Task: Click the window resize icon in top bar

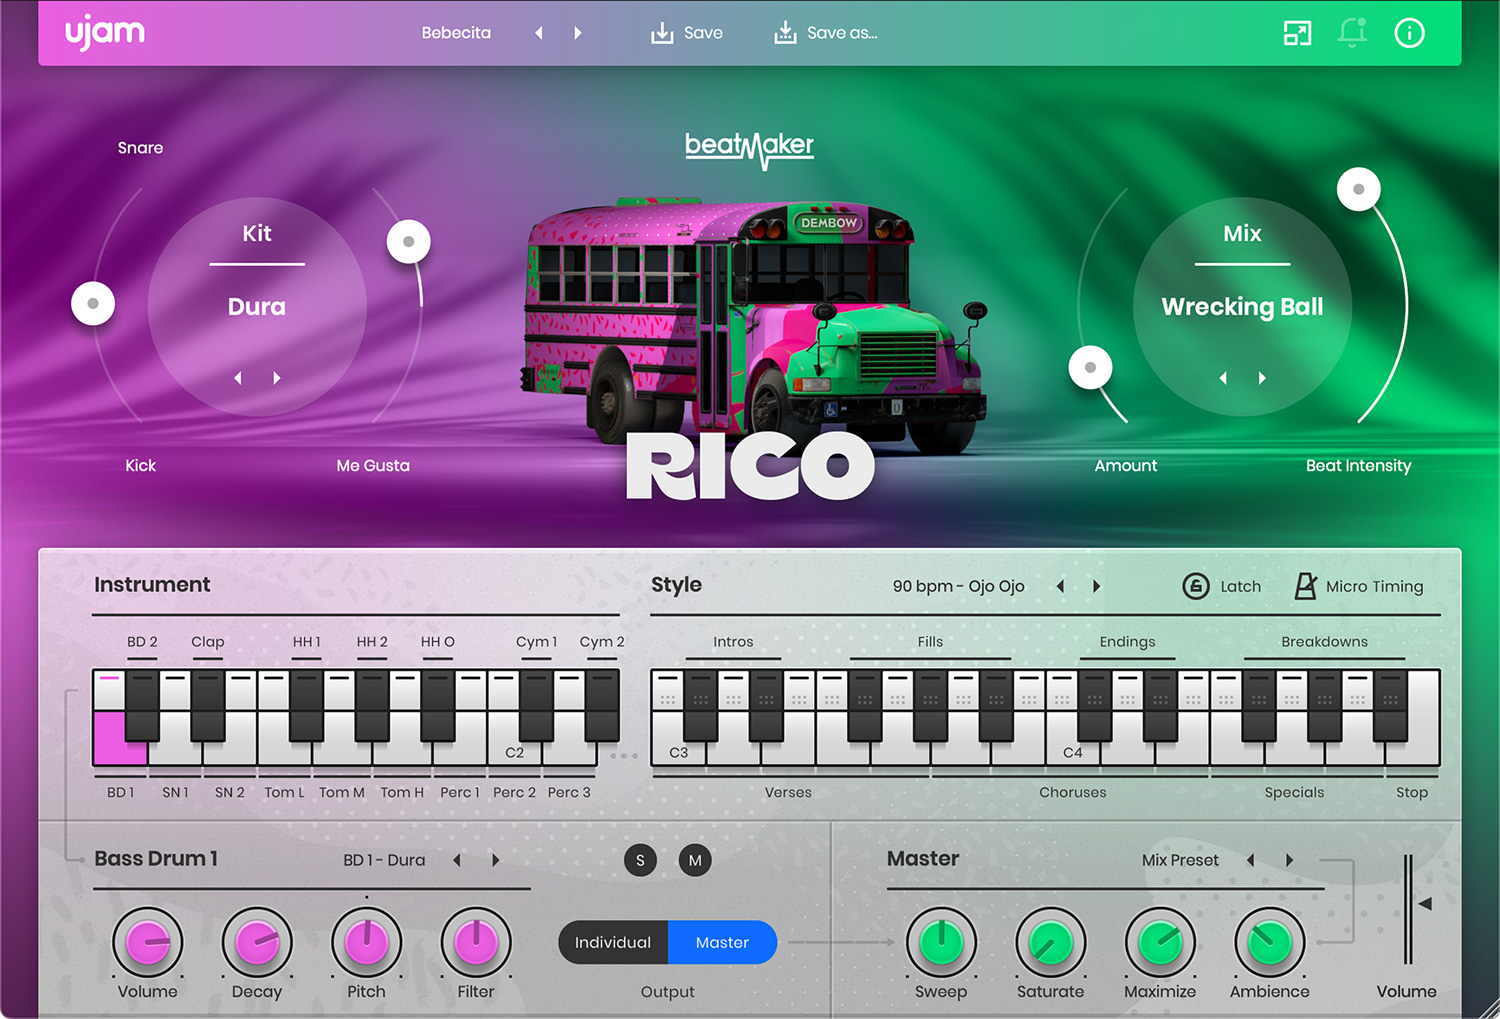Action: [1298, 33]
